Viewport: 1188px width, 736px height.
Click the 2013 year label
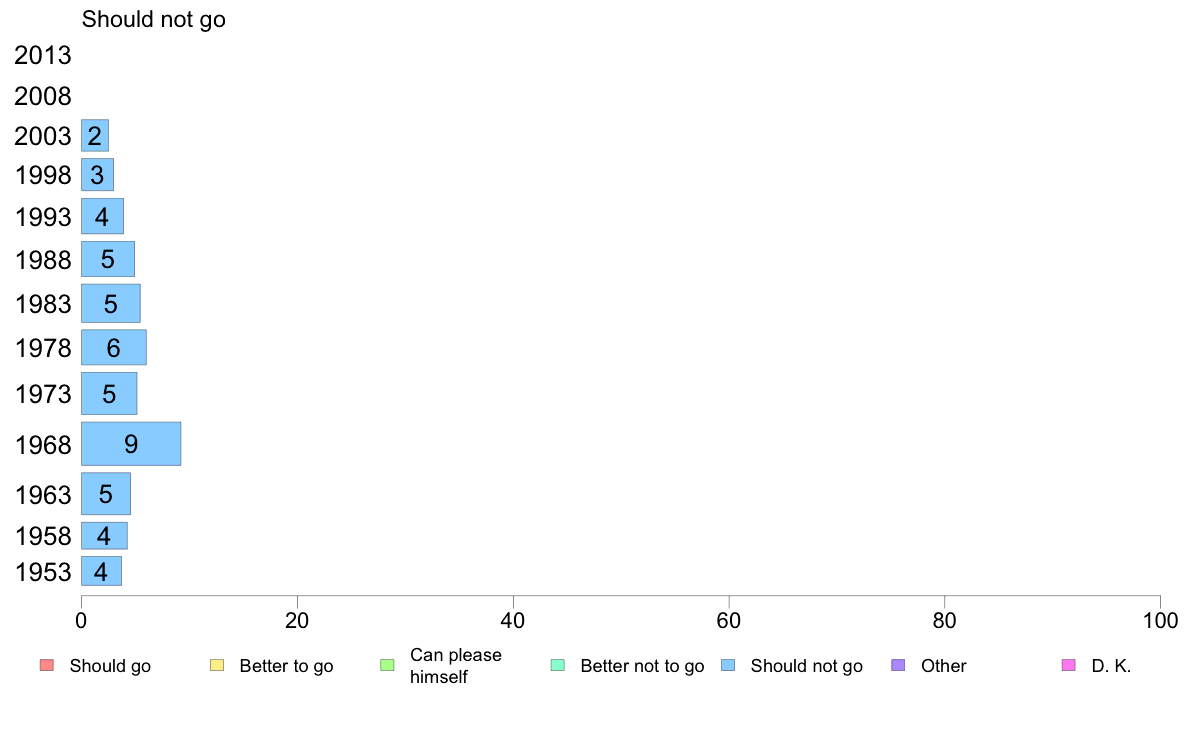click(42, 55)
